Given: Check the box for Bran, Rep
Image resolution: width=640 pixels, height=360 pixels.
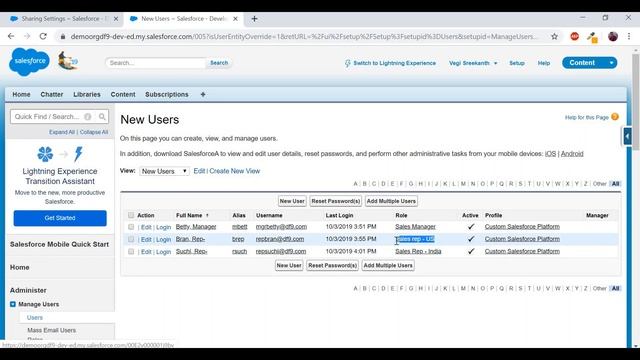Looking at the screenshot, I should [x=131, y=239].
